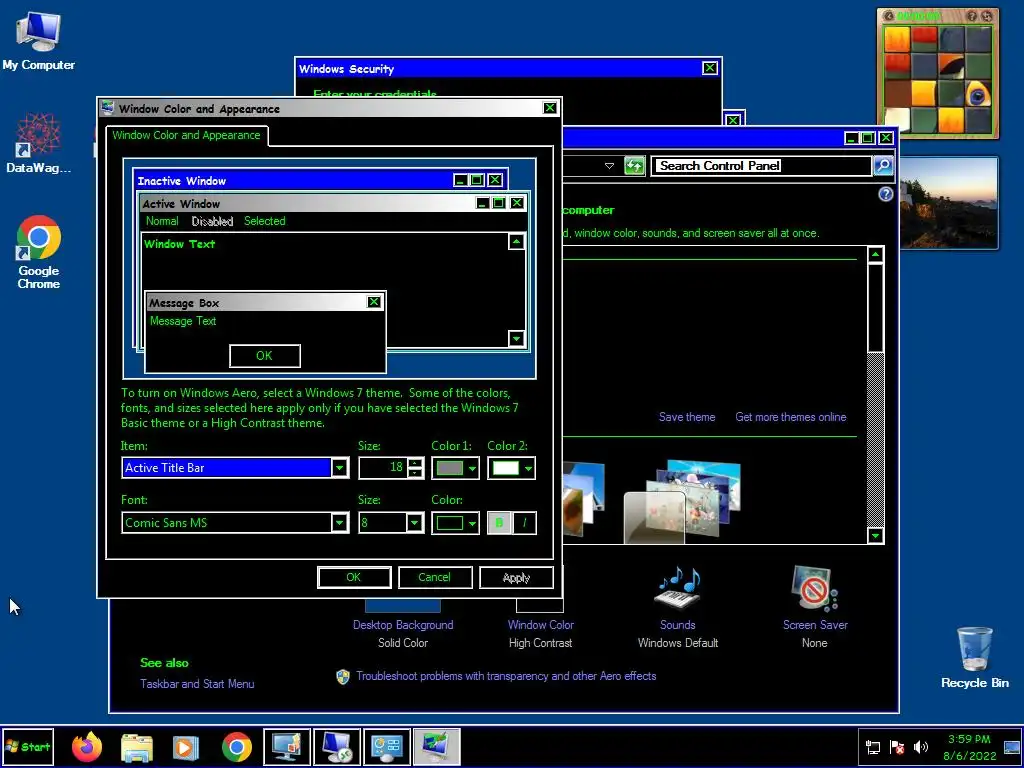The image size is (1024, 768).
Task: Open the Screen Saver icon
Action: point(814,588)
